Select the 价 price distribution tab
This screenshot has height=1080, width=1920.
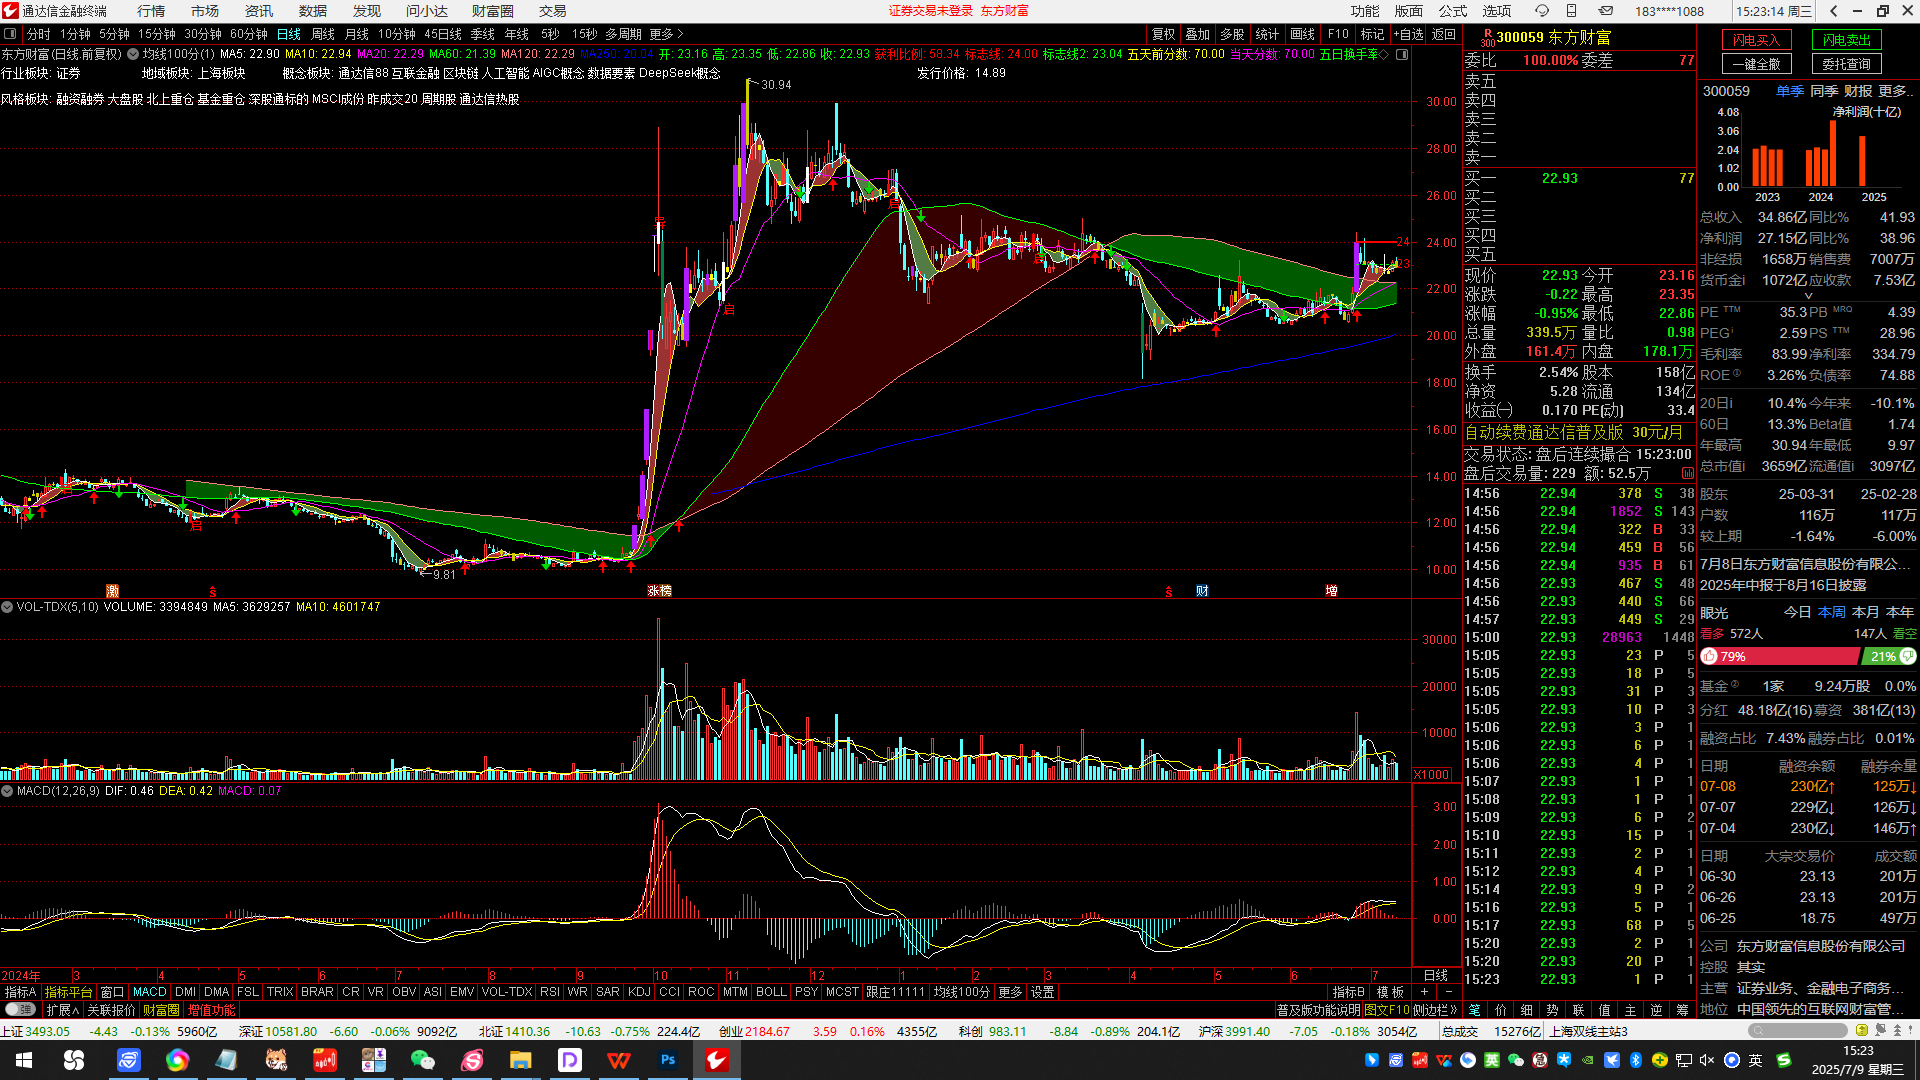[x=1500, y=1010]
